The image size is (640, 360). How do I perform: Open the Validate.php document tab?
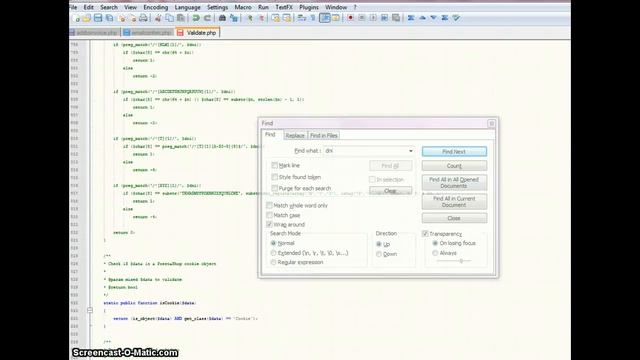click(198, 33)
